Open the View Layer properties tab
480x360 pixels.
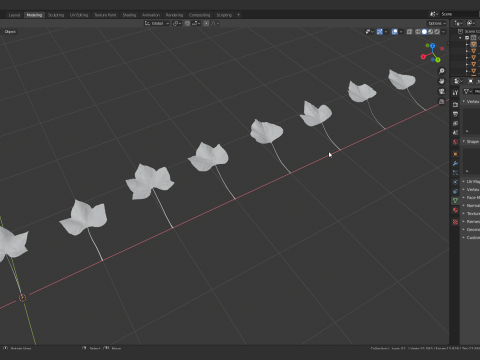(x=455, y=123)
